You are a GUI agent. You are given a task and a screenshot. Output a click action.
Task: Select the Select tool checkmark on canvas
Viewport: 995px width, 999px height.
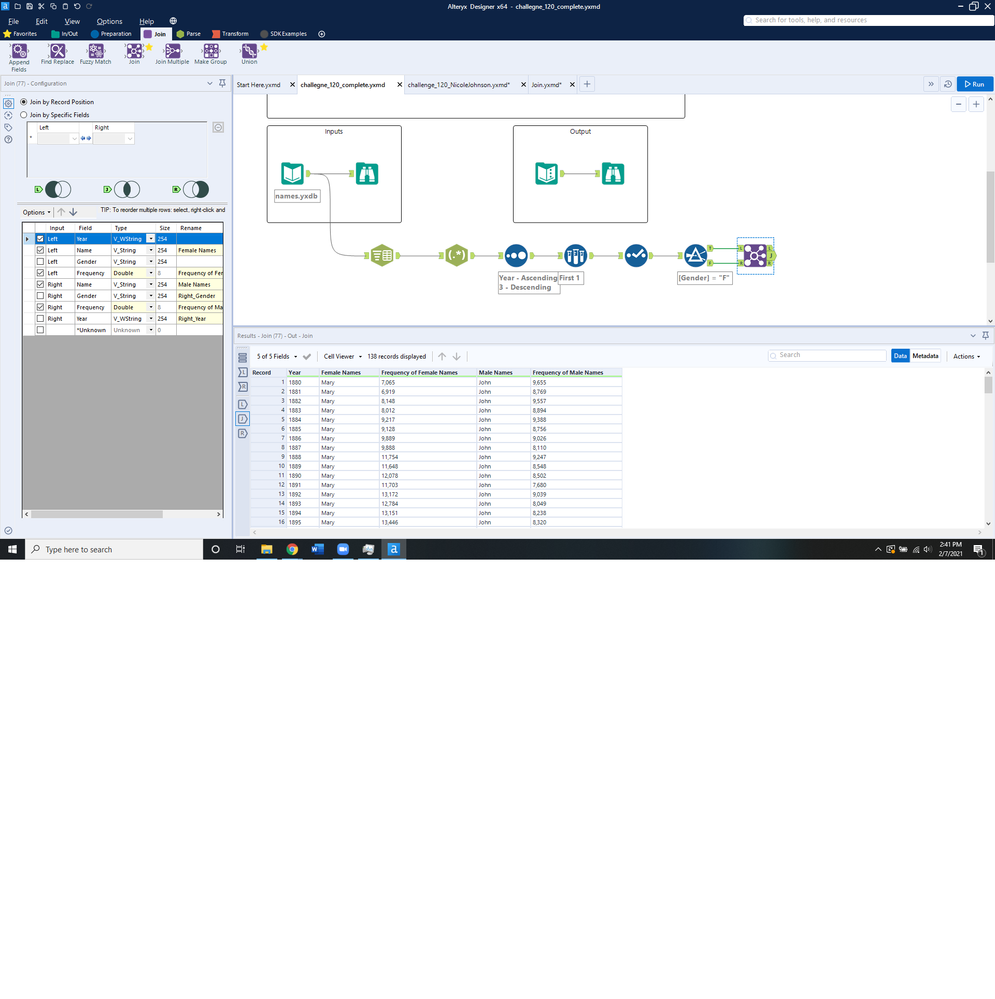[636, 255]
